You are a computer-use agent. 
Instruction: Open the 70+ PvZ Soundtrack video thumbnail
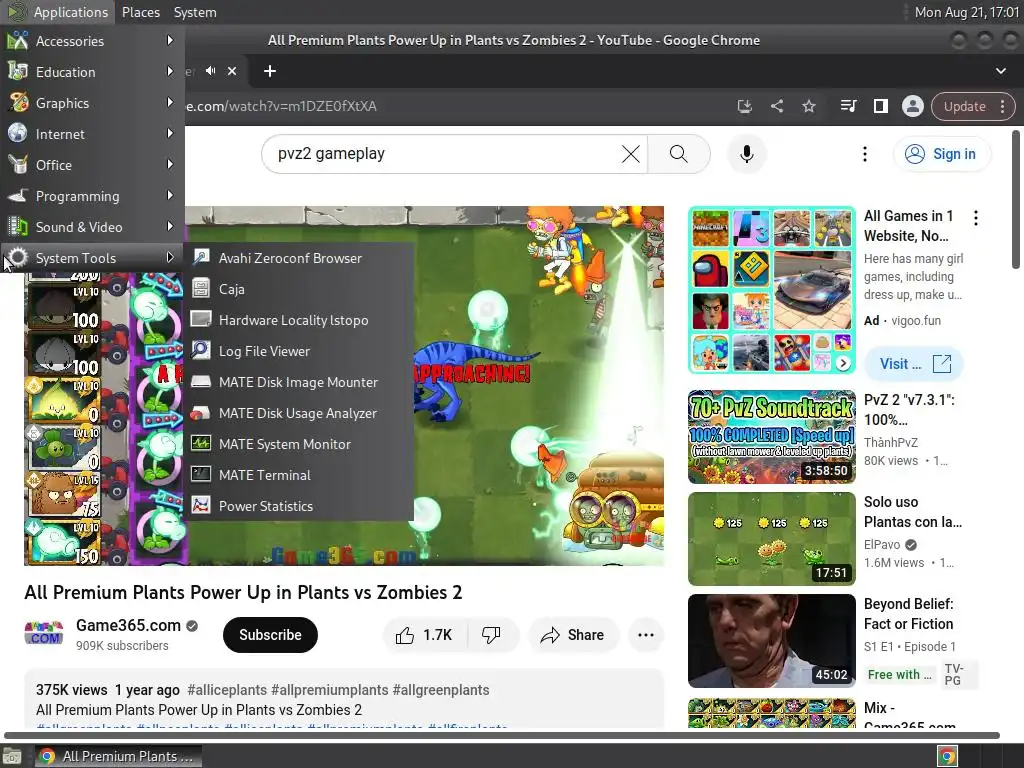point(772,436)
